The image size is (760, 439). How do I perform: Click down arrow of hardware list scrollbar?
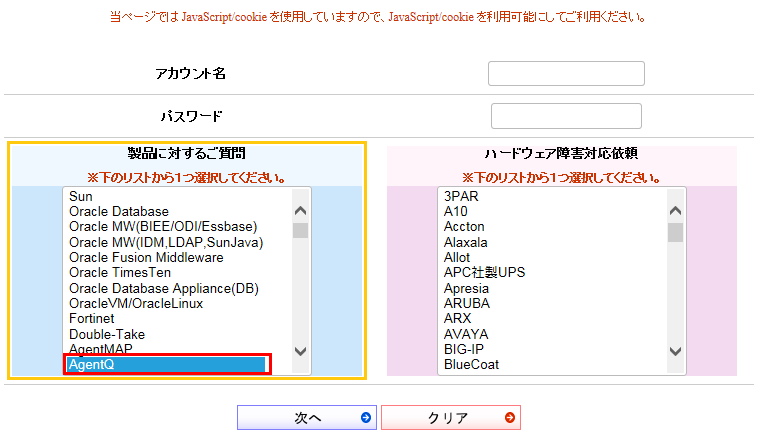(x=675, y=351)
